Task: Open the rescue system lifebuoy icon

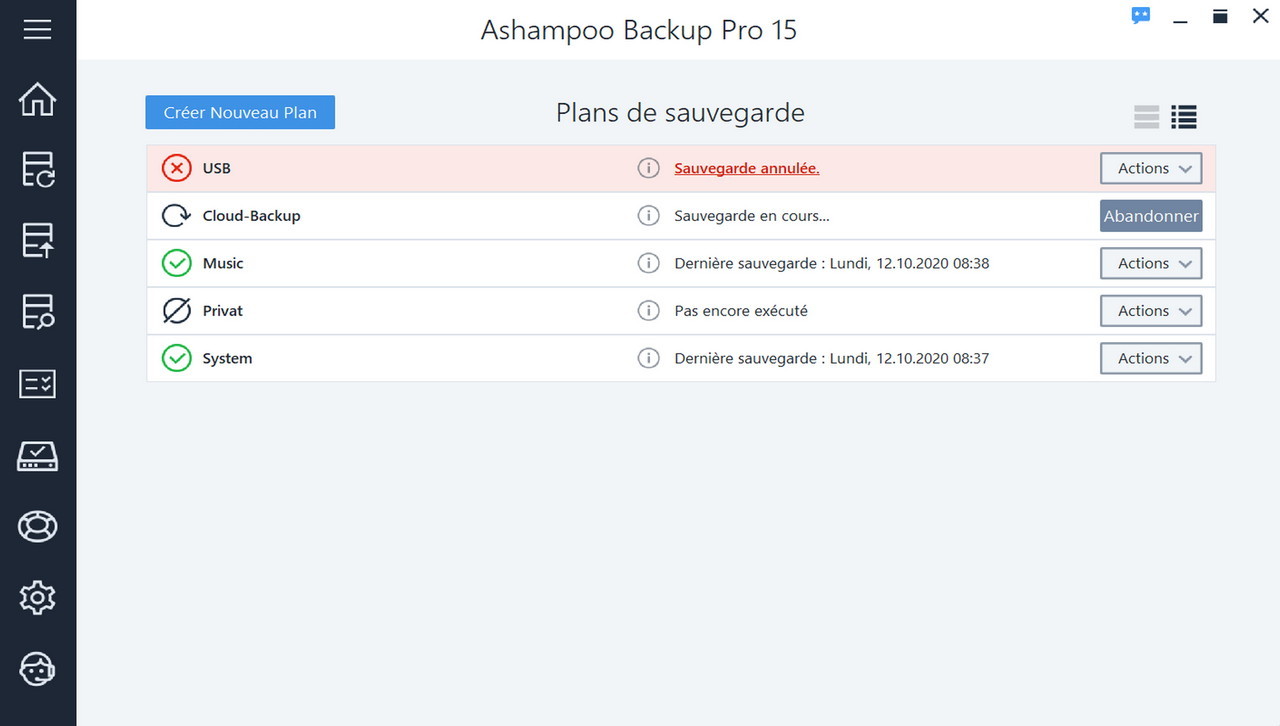Action: [x=37, y=527]
